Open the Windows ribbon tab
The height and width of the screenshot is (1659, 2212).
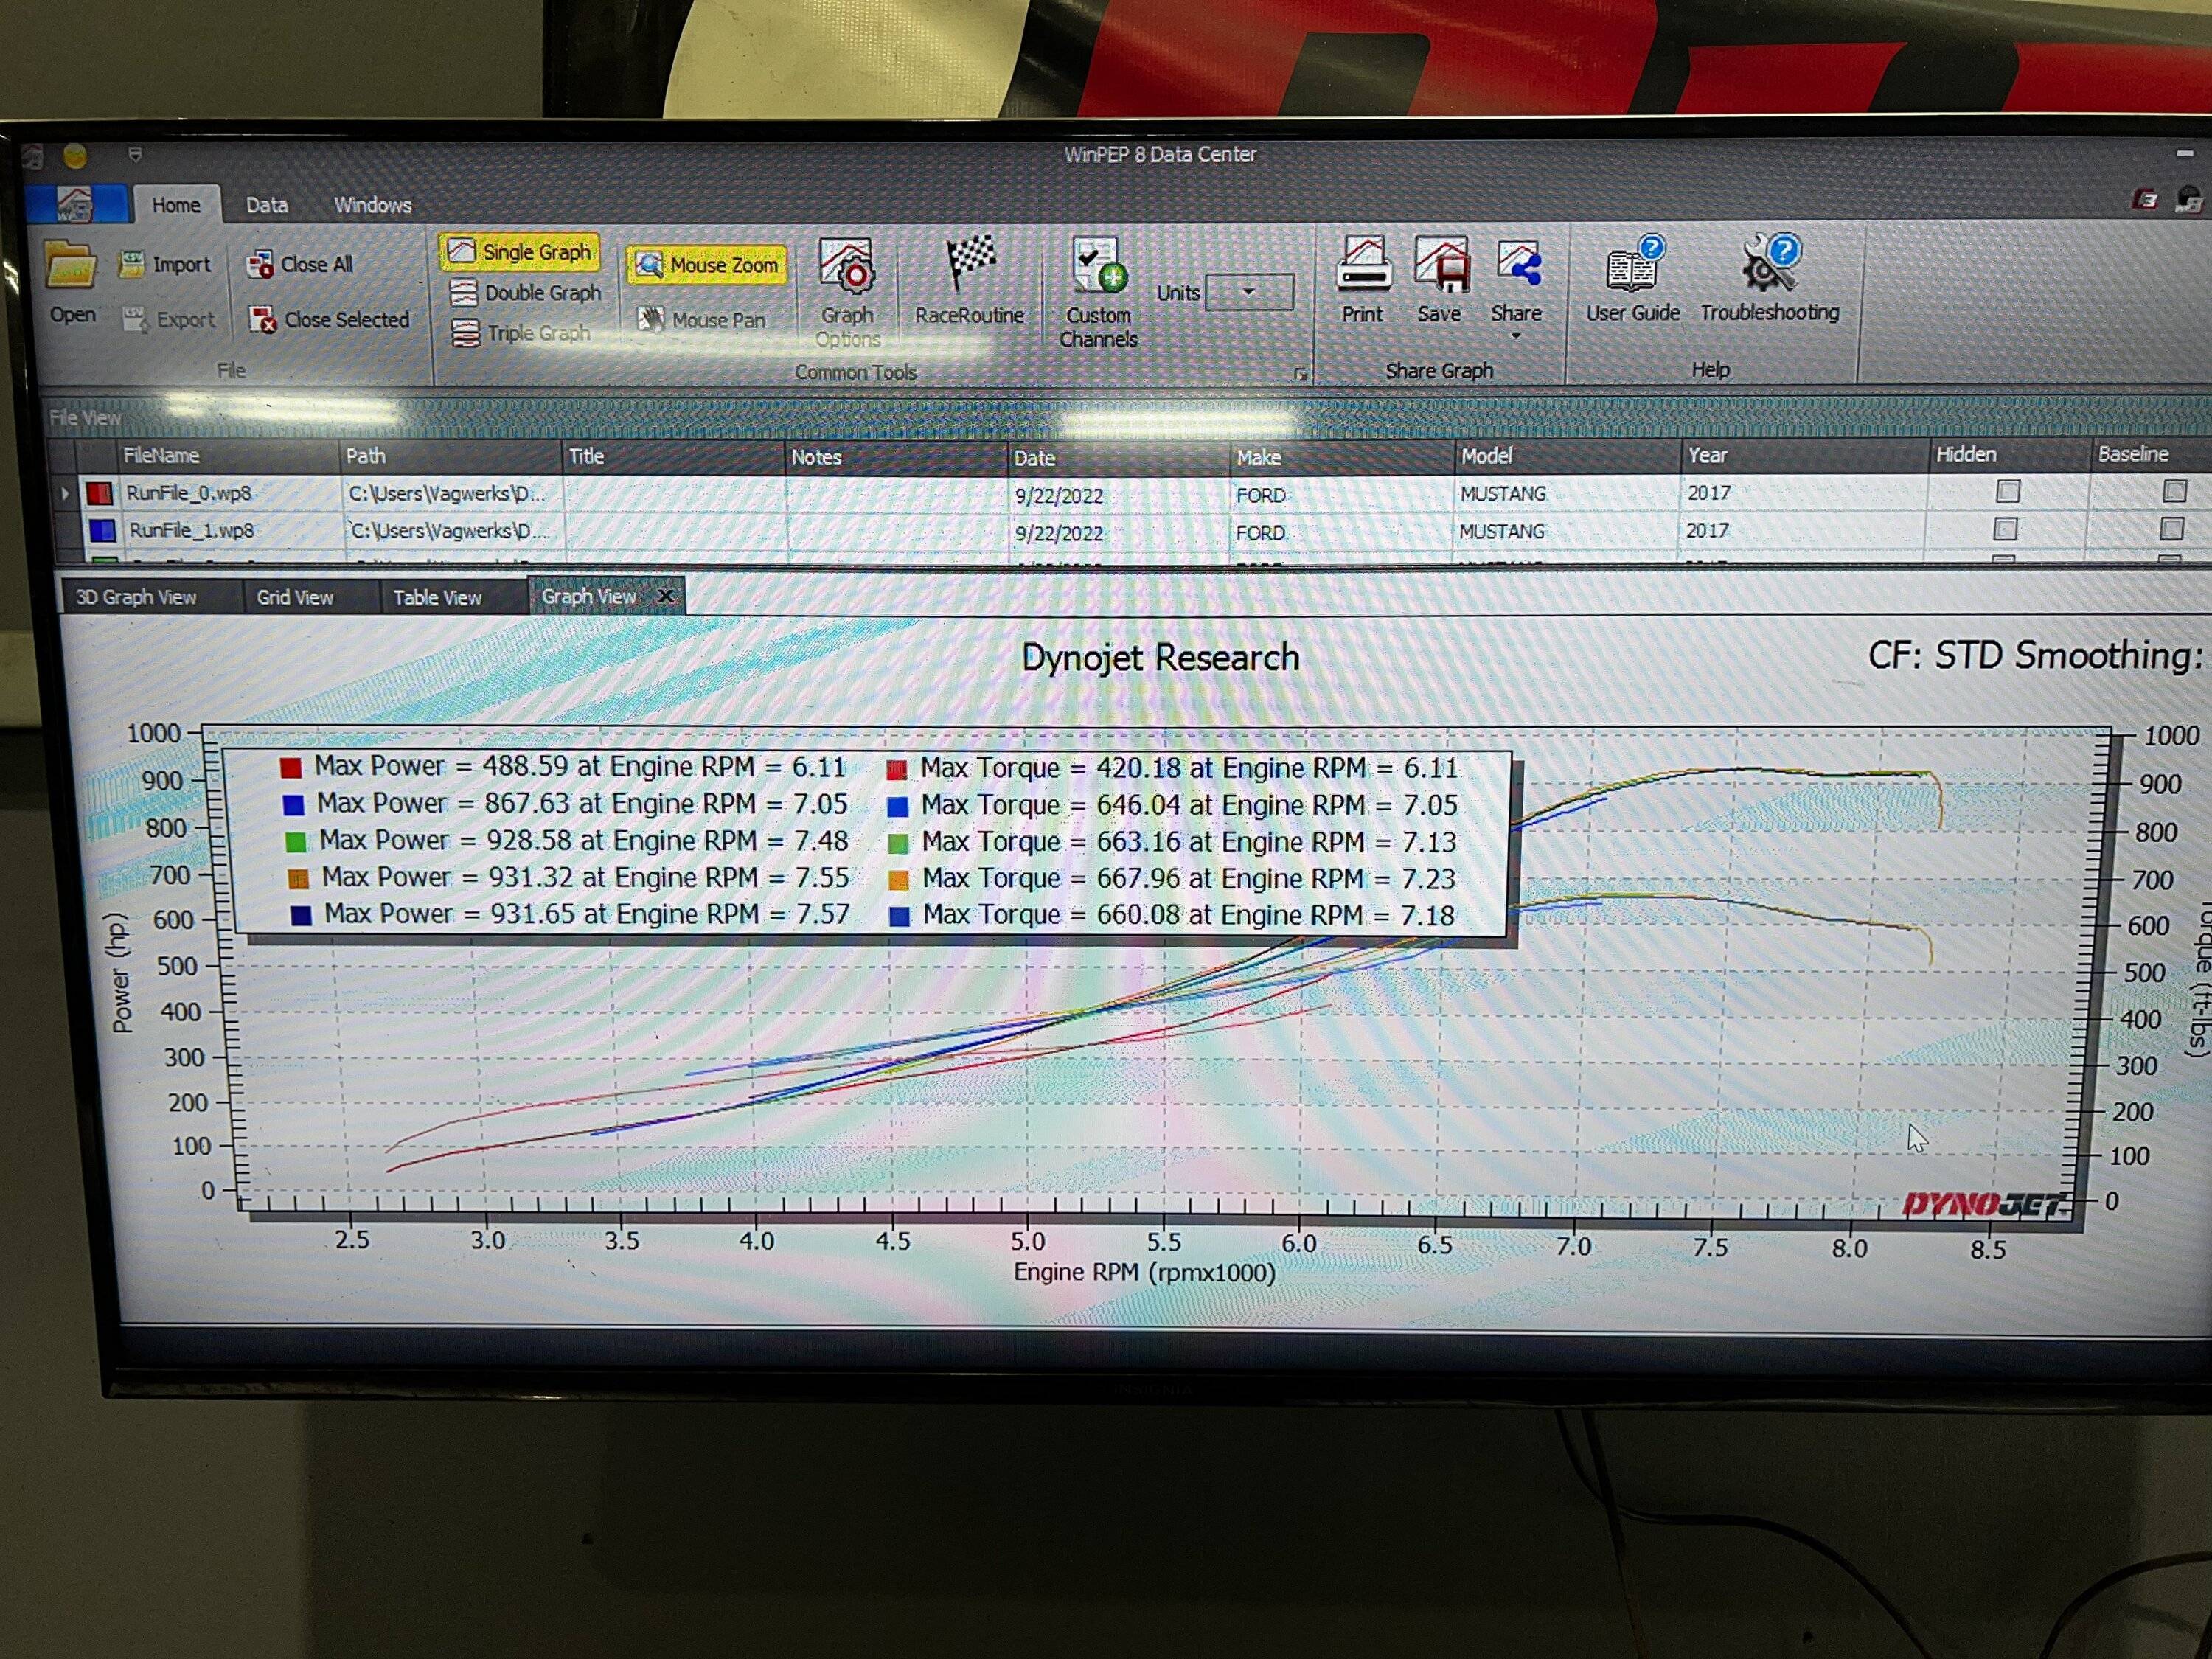[x=372, y=205]
